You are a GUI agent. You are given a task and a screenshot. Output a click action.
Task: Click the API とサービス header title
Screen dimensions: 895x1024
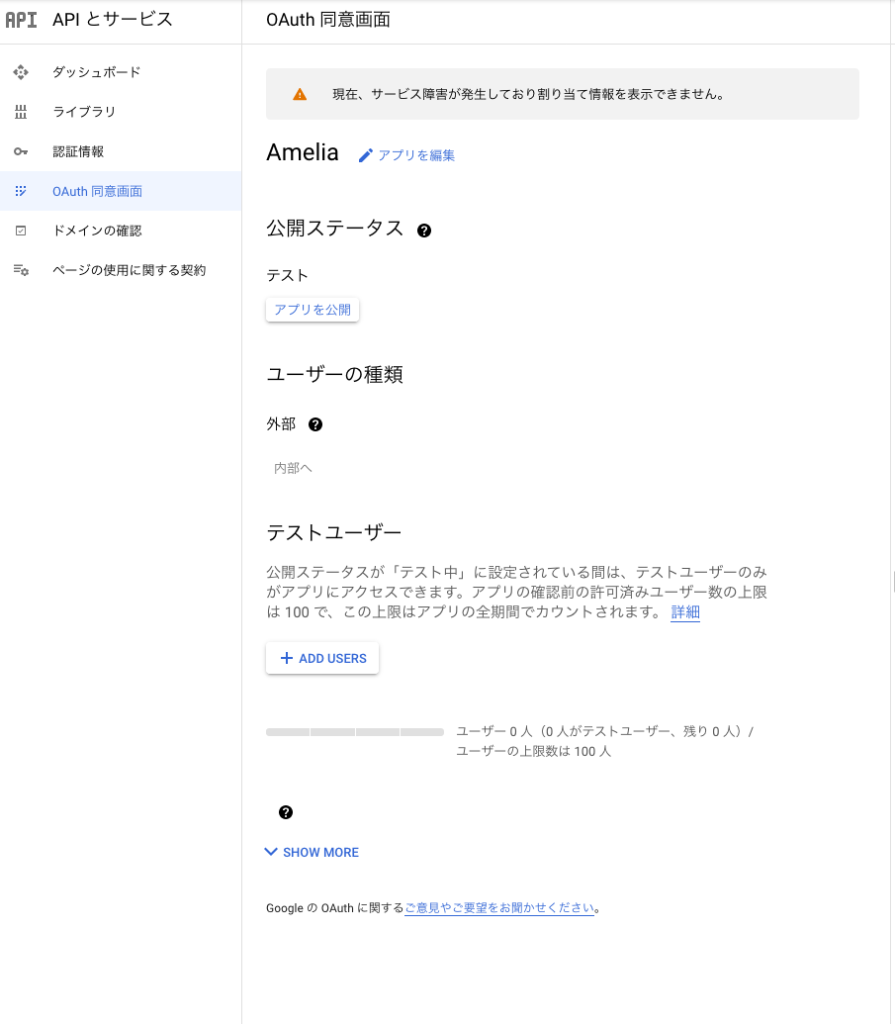coord(112,20)
